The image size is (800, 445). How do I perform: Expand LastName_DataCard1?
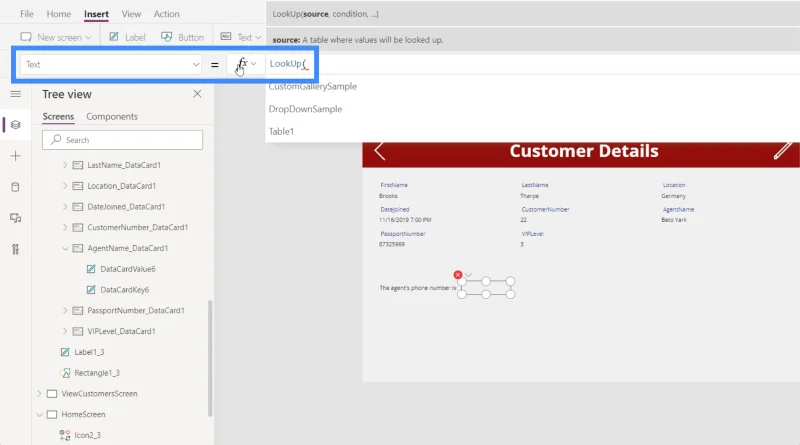tap(65, 165)
